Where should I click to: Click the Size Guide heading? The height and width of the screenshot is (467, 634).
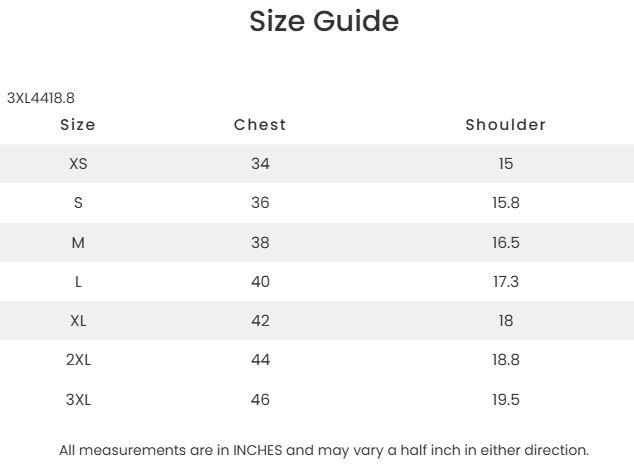tap(324, 21)
